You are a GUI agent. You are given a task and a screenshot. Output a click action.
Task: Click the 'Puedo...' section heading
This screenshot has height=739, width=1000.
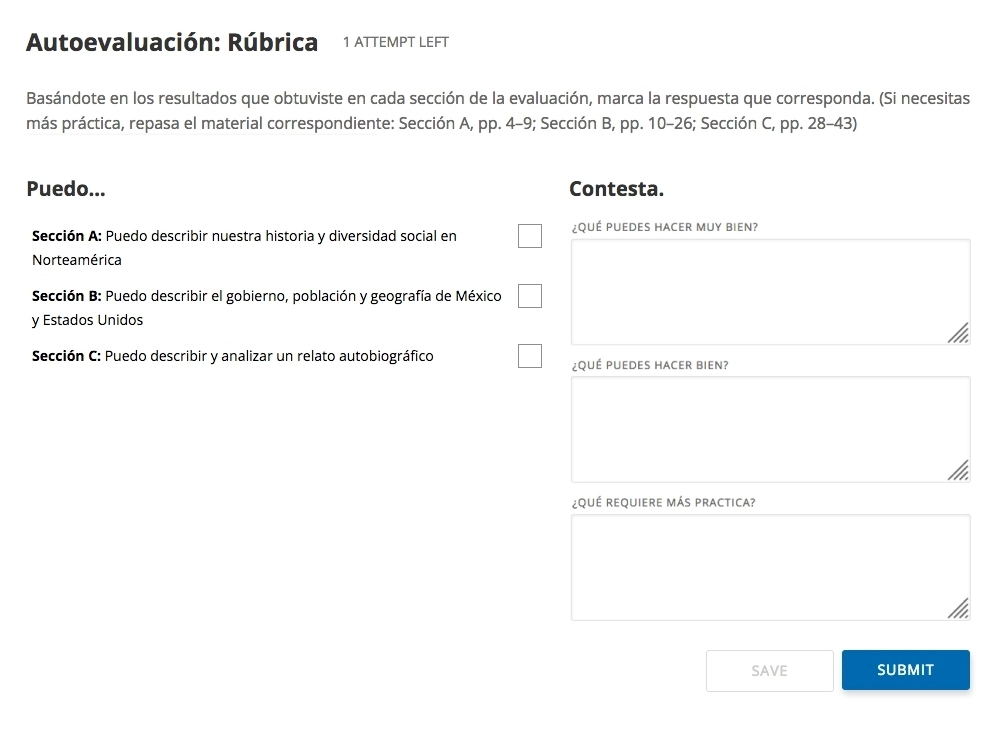click(x=66, y=189)
